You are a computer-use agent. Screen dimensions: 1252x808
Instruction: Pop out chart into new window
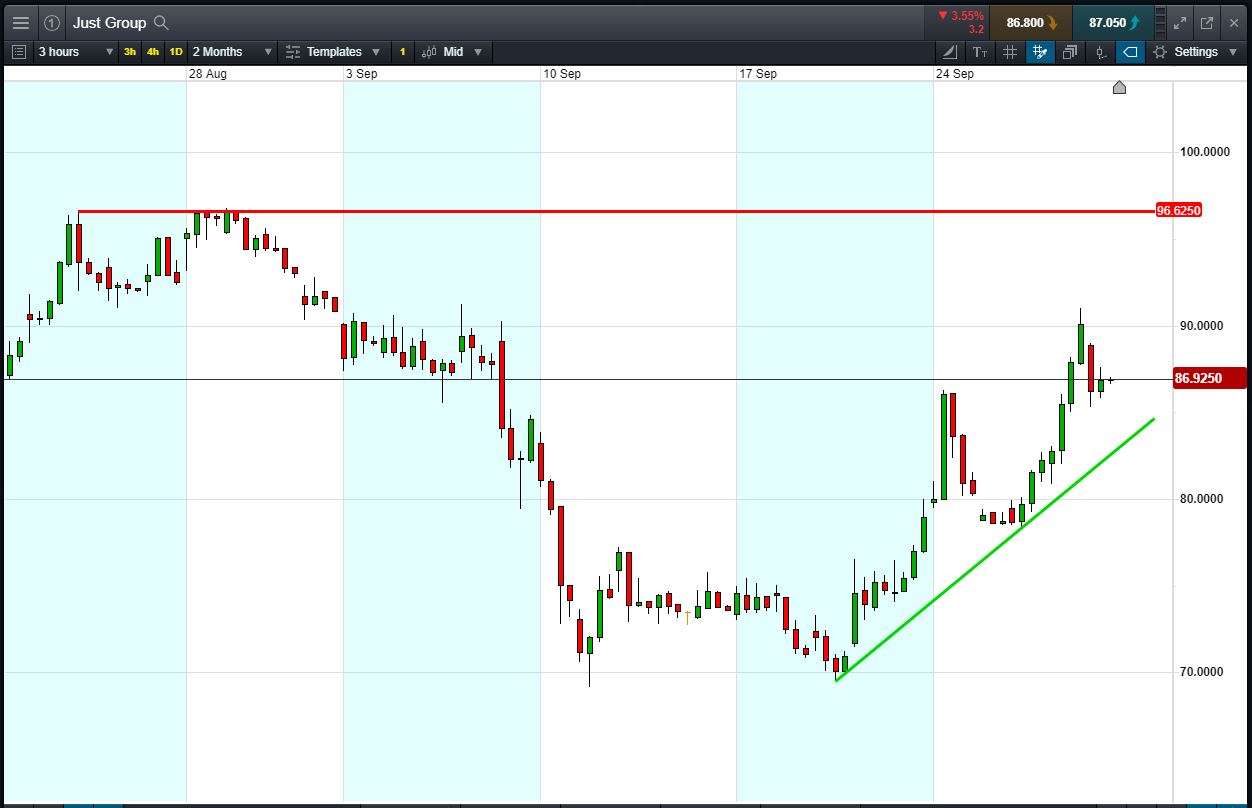1207,22
